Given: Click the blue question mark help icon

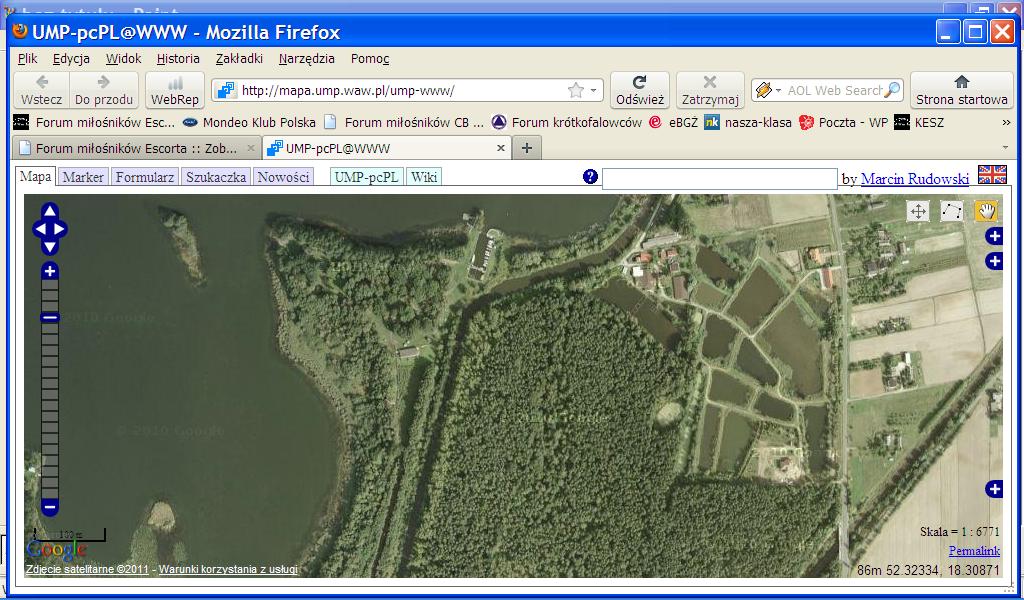Looking at the screenshot, I should click(x=590, y=177).
